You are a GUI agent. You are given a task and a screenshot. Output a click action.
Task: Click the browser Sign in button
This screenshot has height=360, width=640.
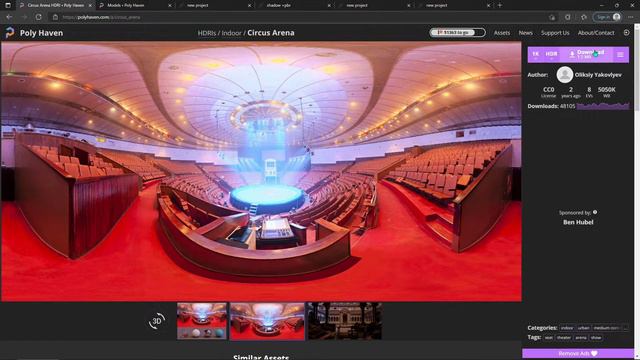607,17
